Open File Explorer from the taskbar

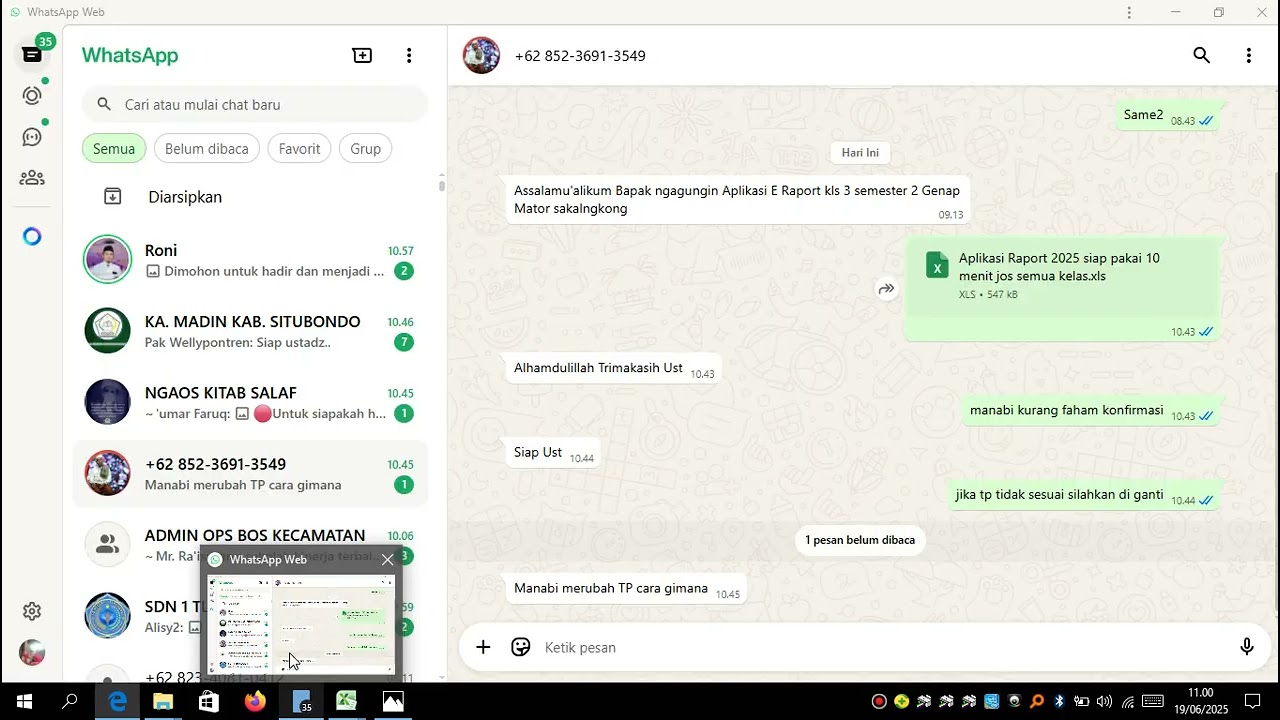(163, 701)
